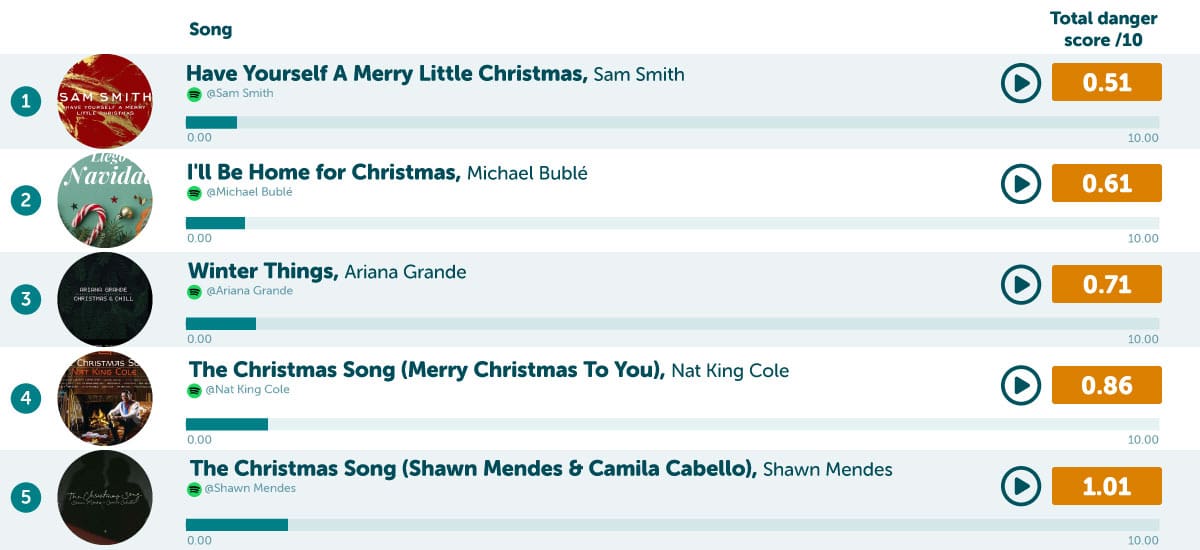This screenshot has height=550, width=1200.
Task: Click the 0.51 danger score badge
Action: pyautogui.click(x=1106, y=82)
